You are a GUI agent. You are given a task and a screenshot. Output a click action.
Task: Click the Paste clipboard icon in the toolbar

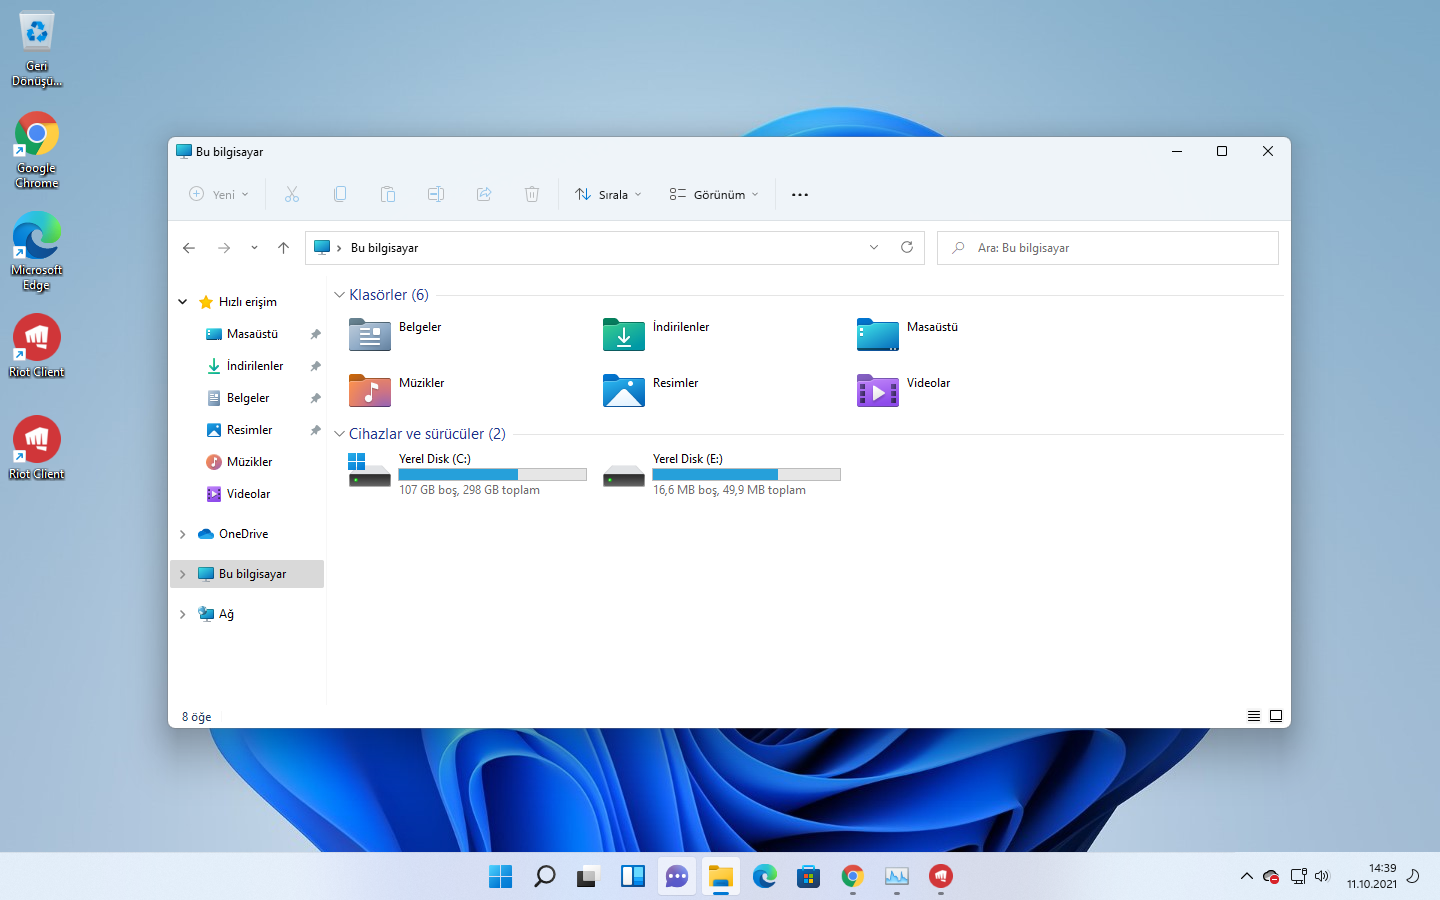point(388,194)
